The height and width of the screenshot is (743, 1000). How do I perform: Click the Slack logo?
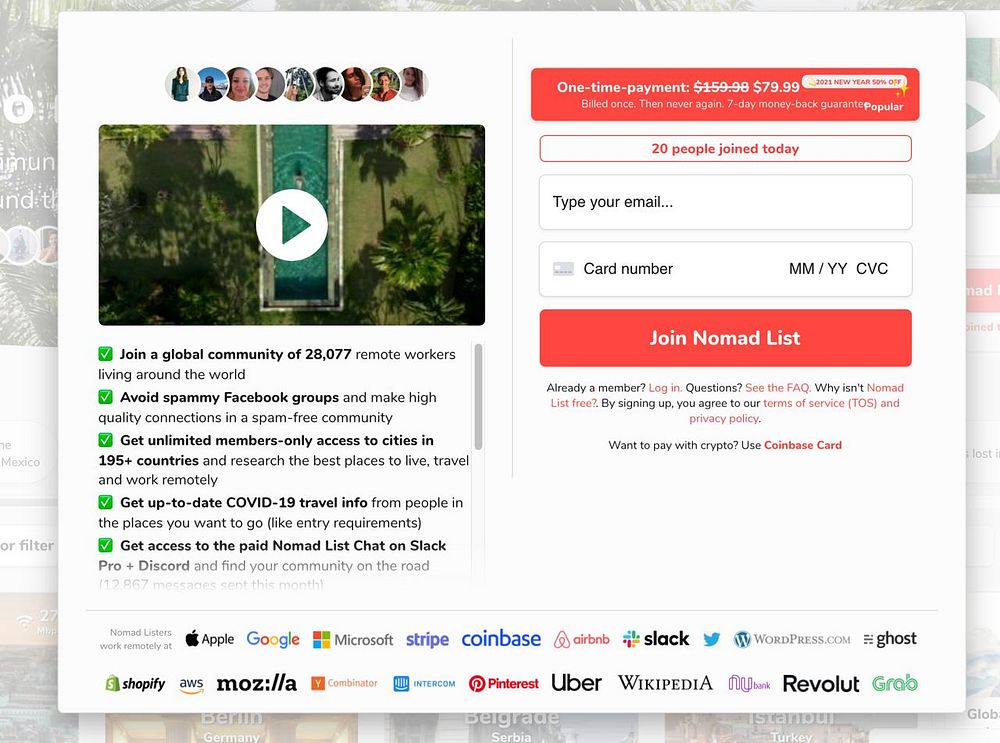[656, 639]
